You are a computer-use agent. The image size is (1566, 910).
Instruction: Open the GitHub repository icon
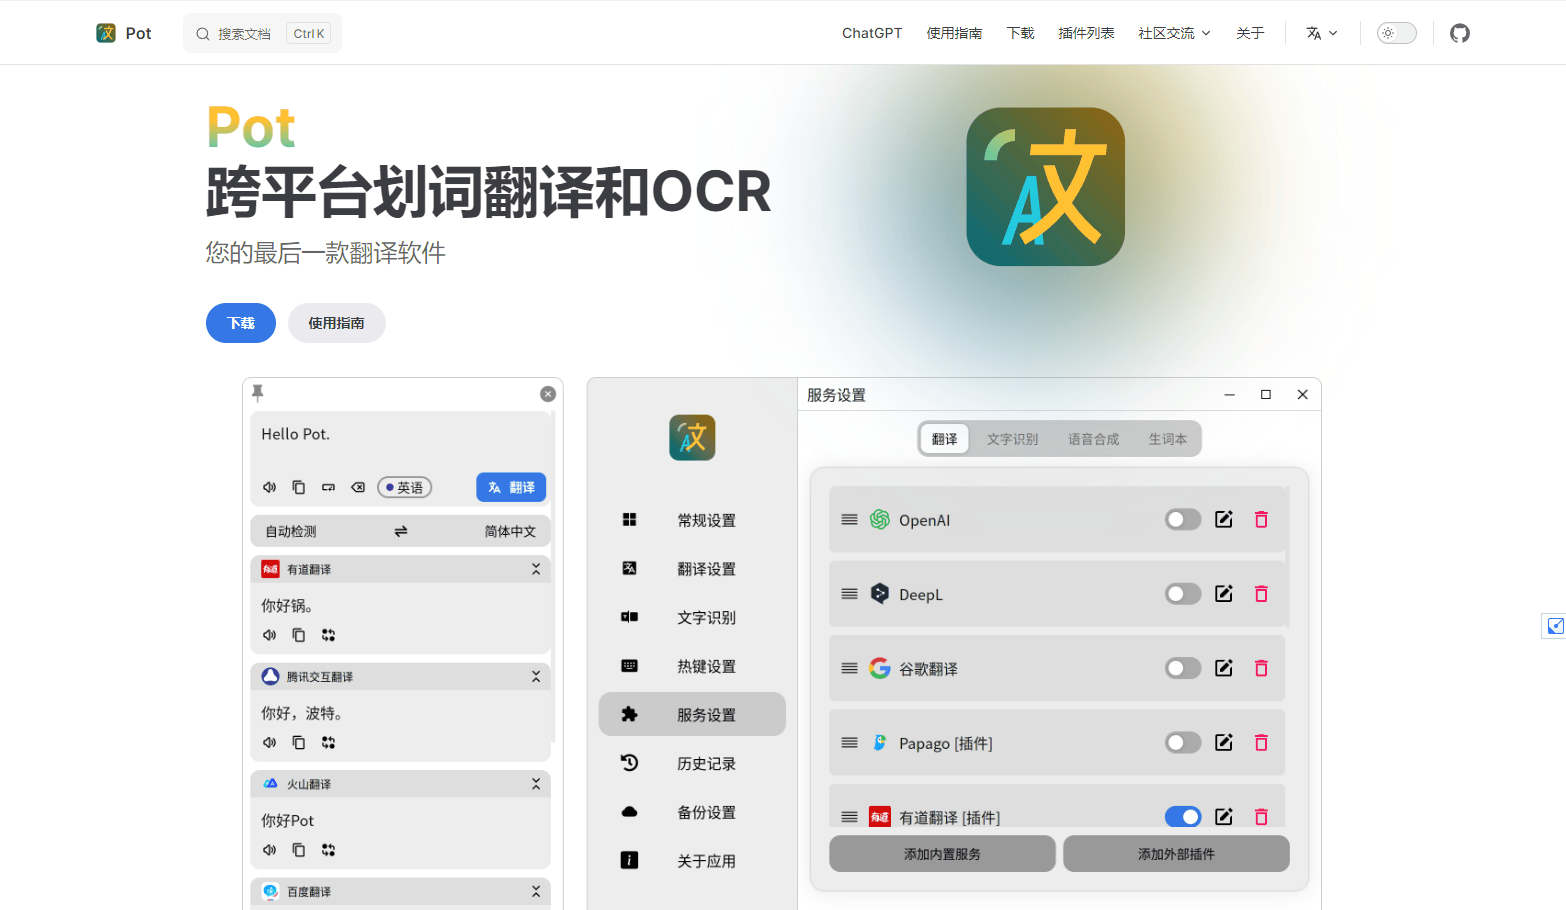(1459, 33)
